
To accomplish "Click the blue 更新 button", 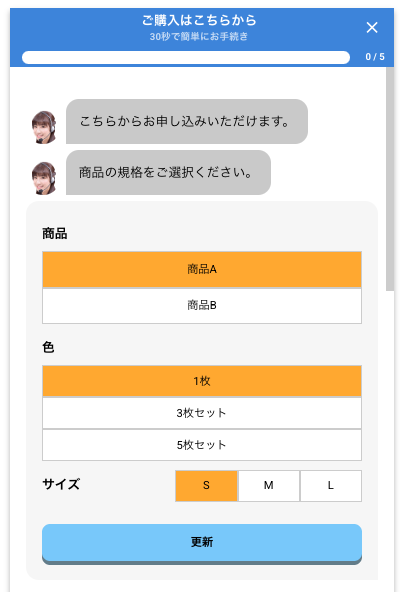I will tap(202, 543).
